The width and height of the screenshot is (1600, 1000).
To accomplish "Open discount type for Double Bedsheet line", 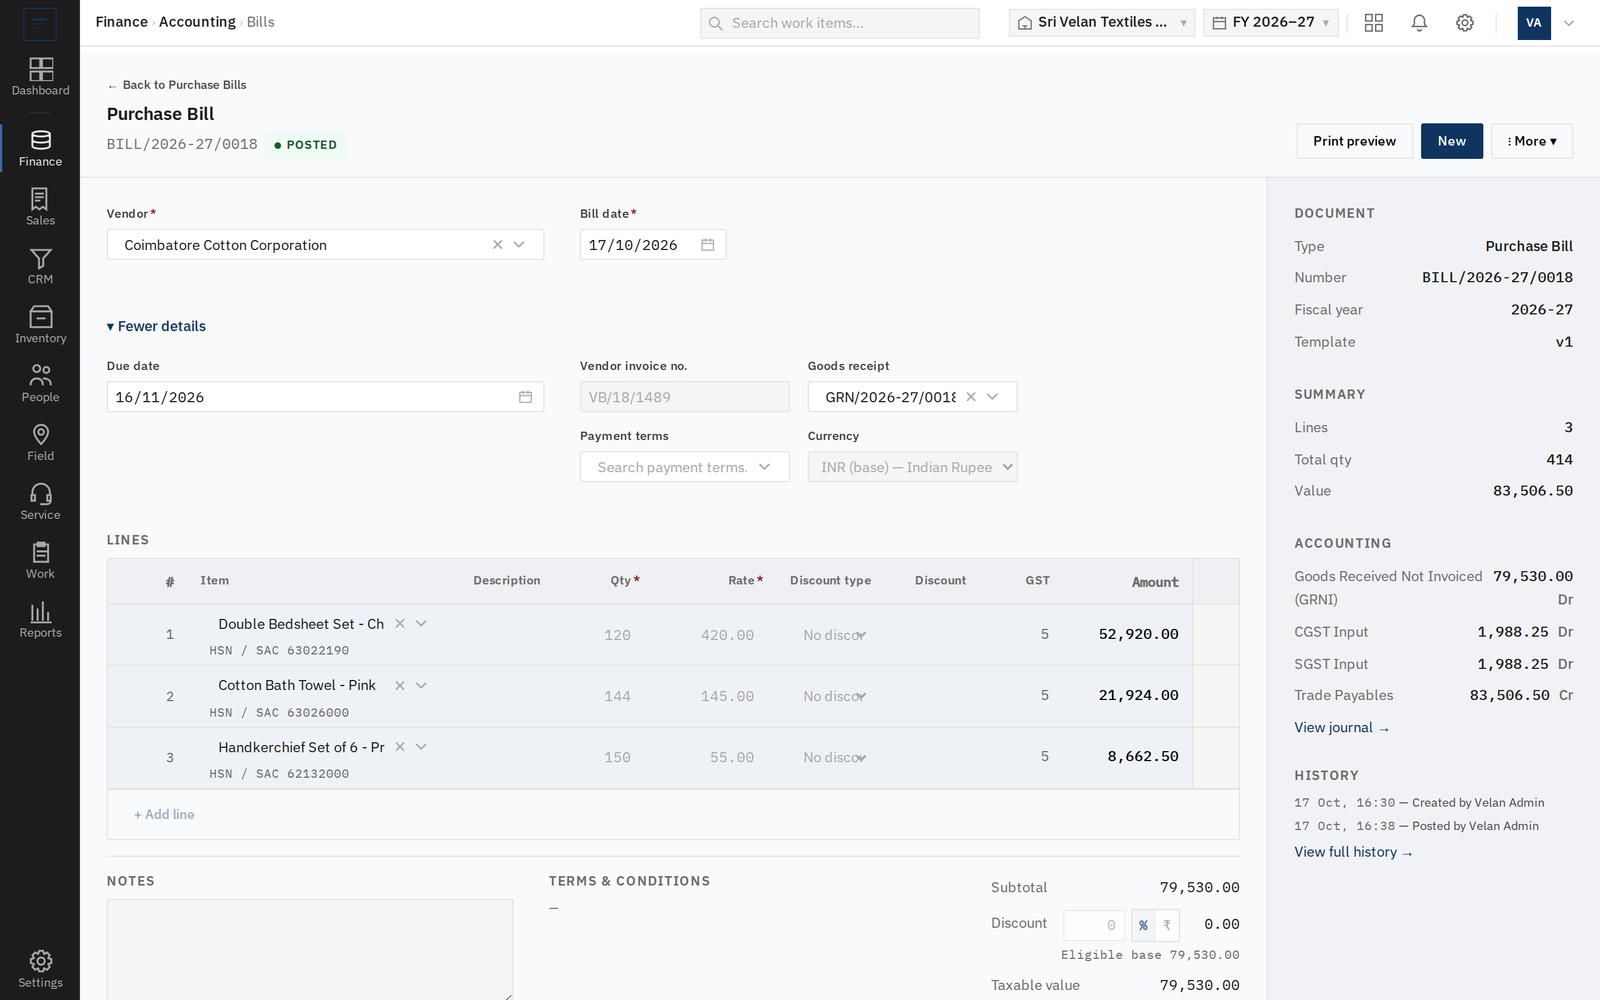I will [x=835, y=636].
